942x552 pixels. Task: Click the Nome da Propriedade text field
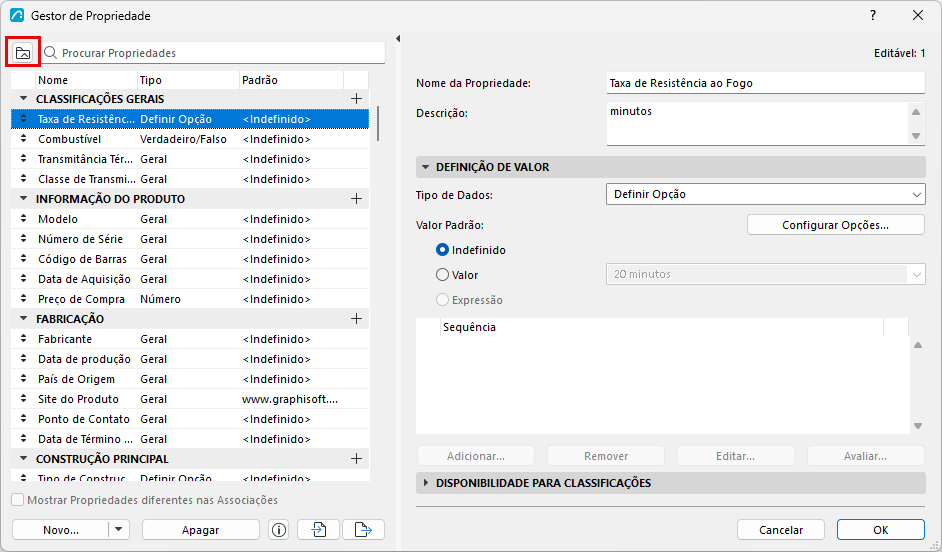pos(765,83)
